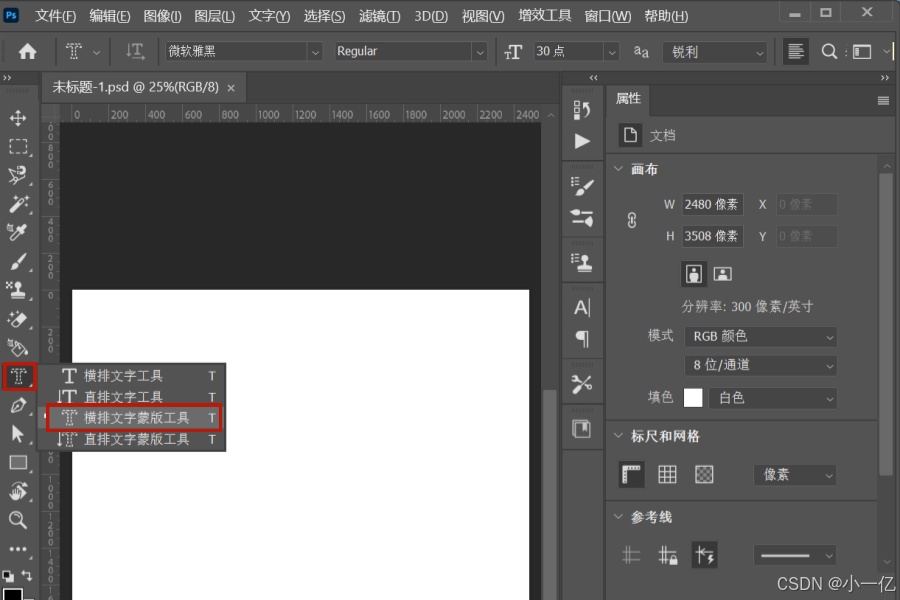This screenshot has height=600, width=900.
Task: Open the anti-aliasing dropdown 锐利
Action: [715, 52]
